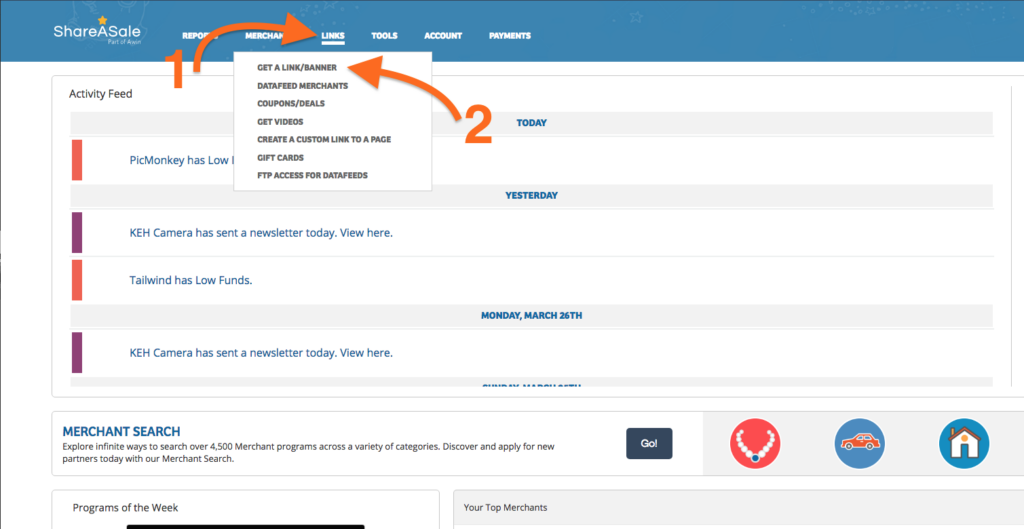Click the Your Top Merchants title

[x=505, y=507]
